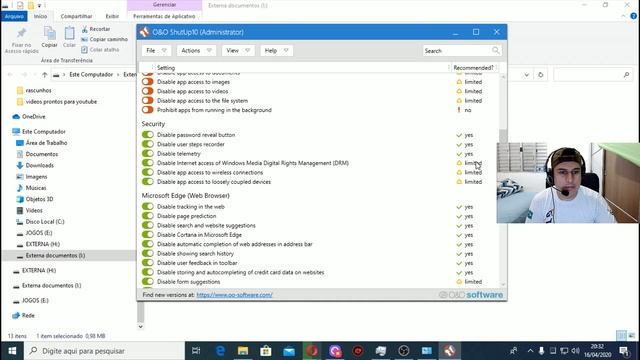Open Imagens in navigation pane
This screenshot has height=360, width=640.
[x=32, y=176]
